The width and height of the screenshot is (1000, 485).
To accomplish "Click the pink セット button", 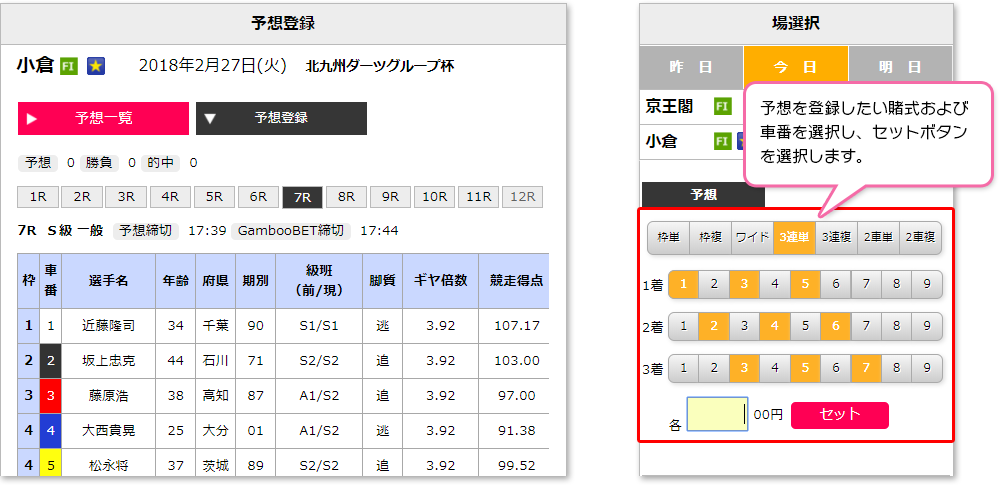I will click(x=839, y=415).
